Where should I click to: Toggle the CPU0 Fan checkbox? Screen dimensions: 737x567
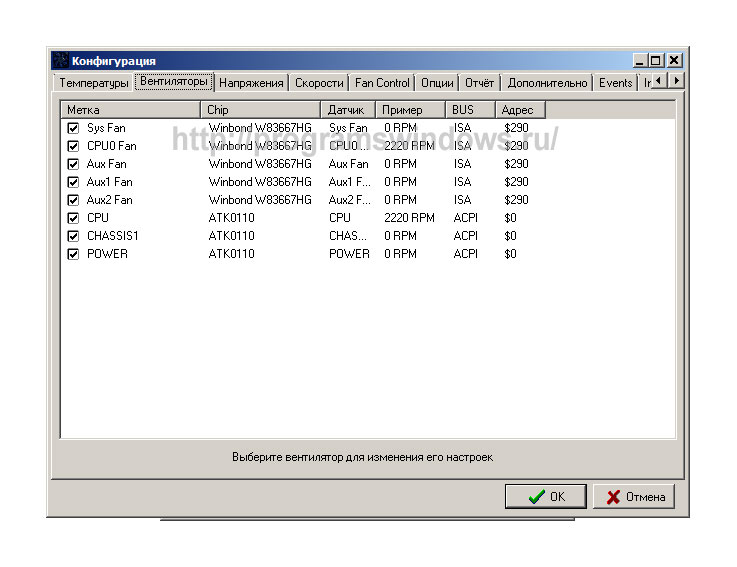coord(73,146)
